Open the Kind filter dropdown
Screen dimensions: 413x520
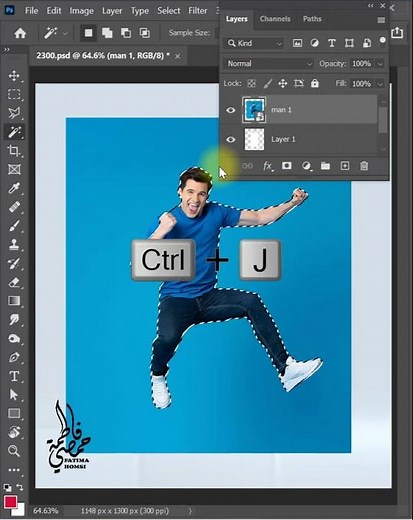tap(254, 43)
